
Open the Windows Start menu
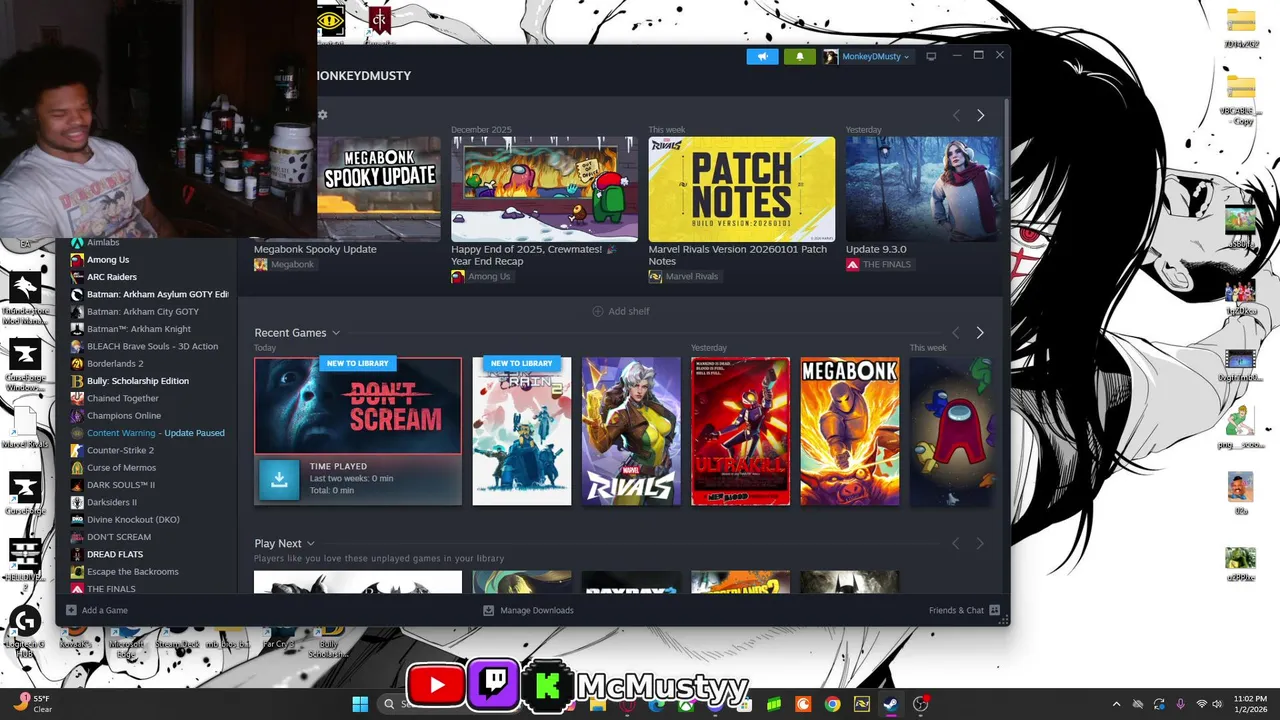point(360,704)
